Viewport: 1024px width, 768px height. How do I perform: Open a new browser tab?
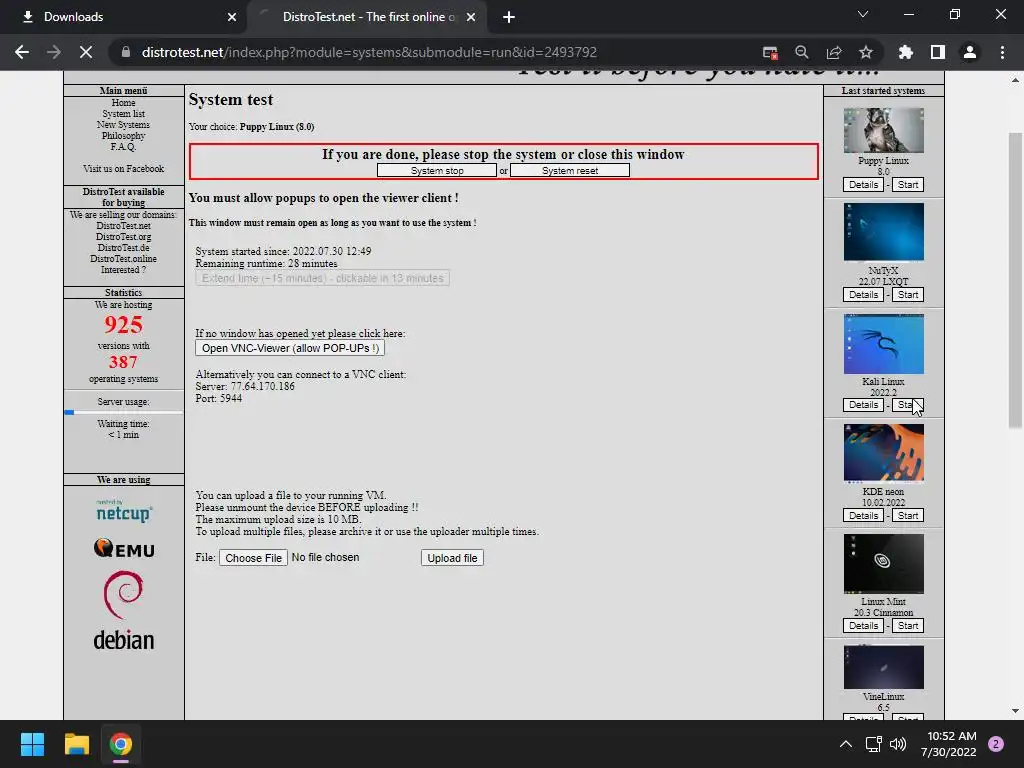click(x=509, y=17)
